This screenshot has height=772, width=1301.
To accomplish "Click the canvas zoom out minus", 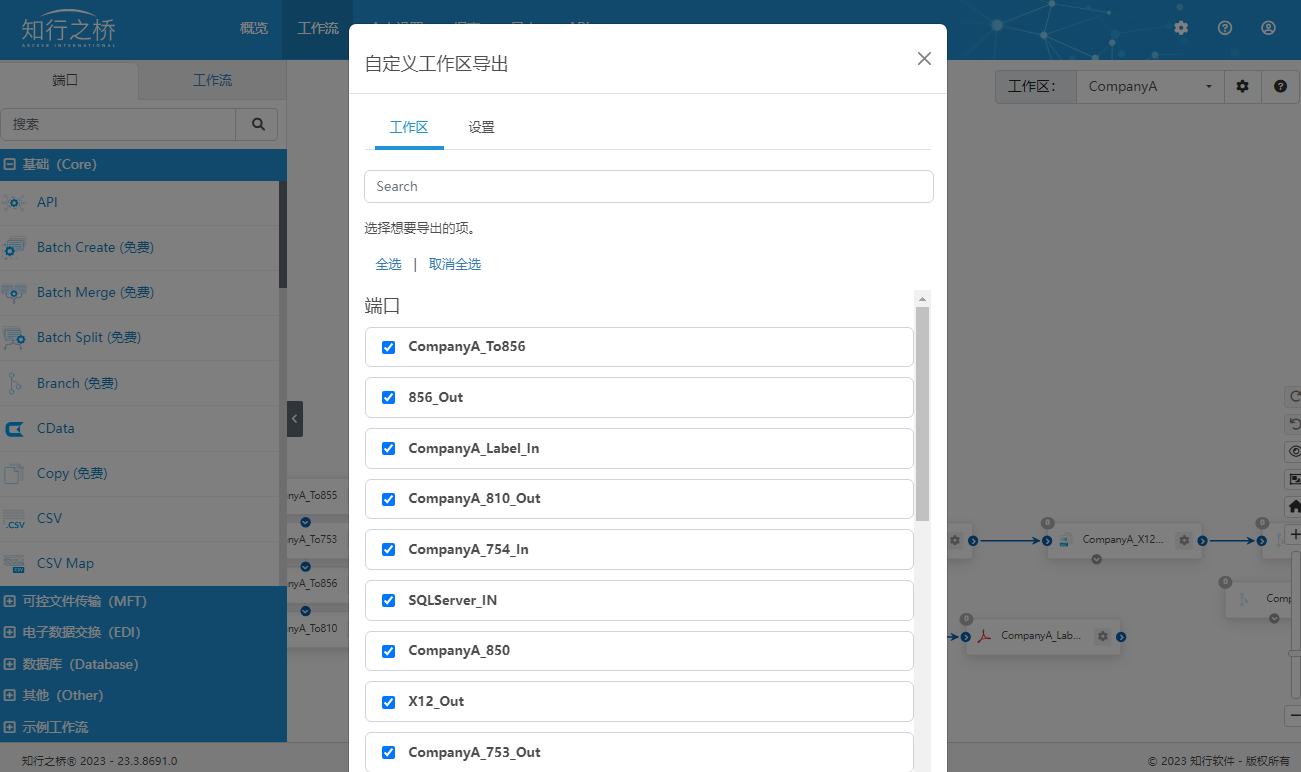I will tap(1294, 716).
